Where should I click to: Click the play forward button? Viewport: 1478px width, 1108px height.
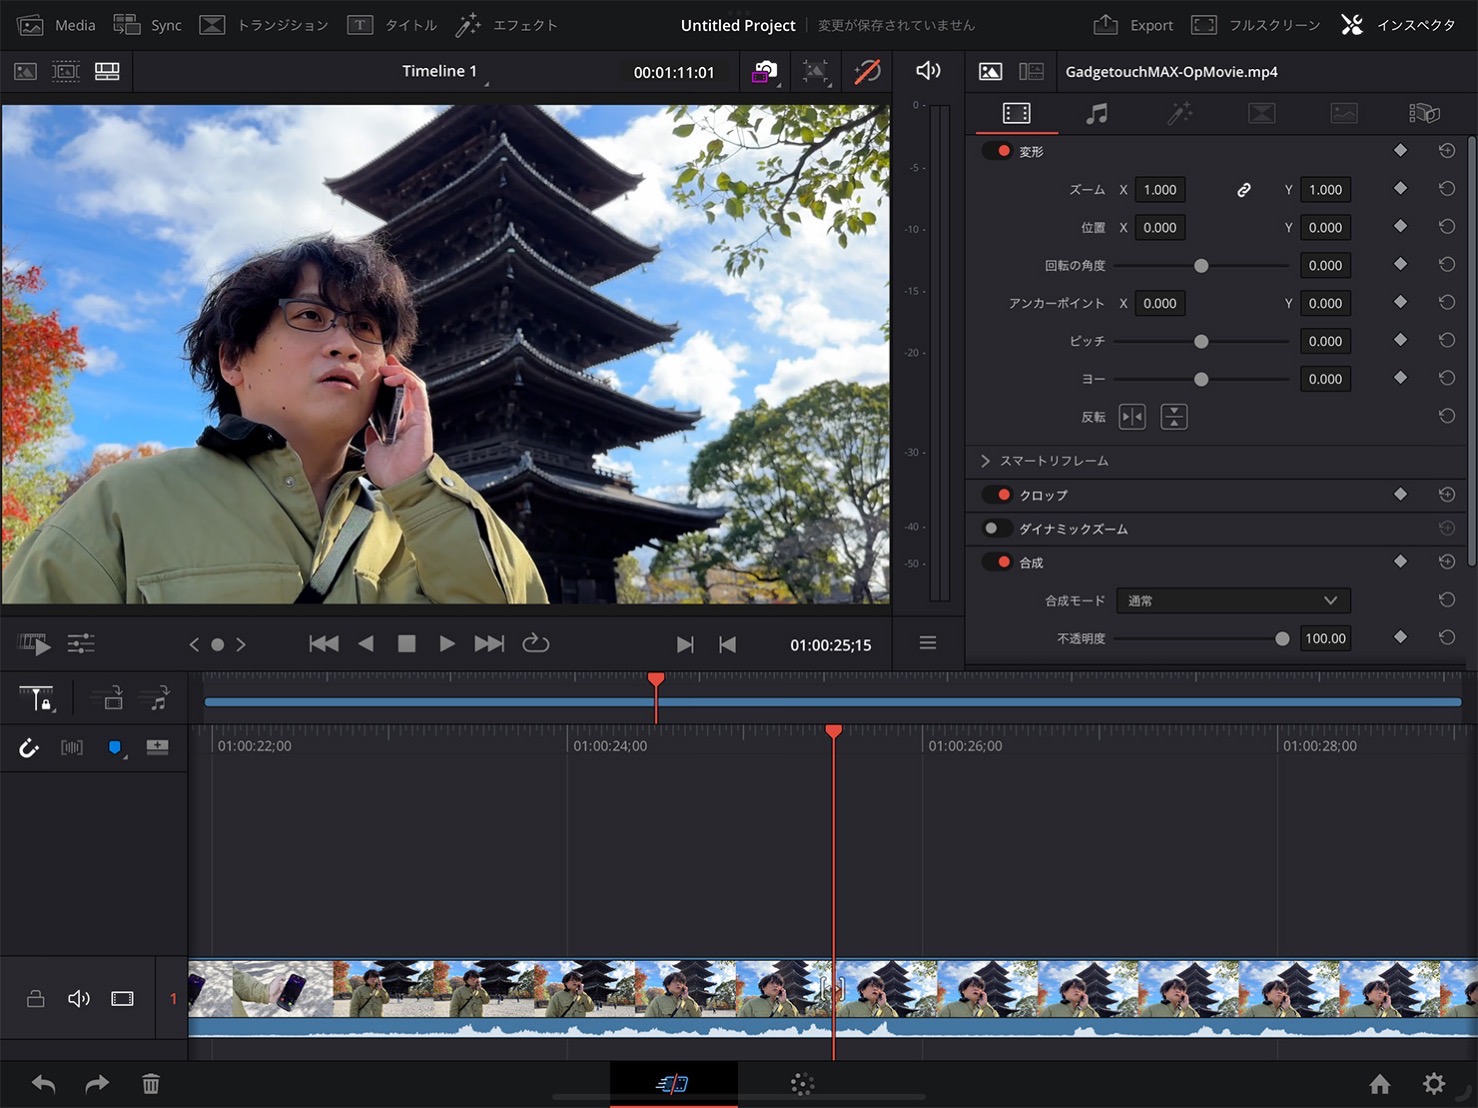[447, 644]
